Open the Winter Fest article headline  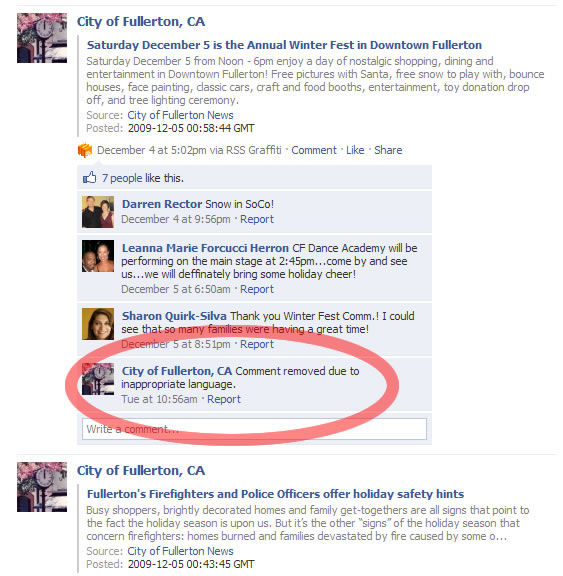[x=284, y=45]
